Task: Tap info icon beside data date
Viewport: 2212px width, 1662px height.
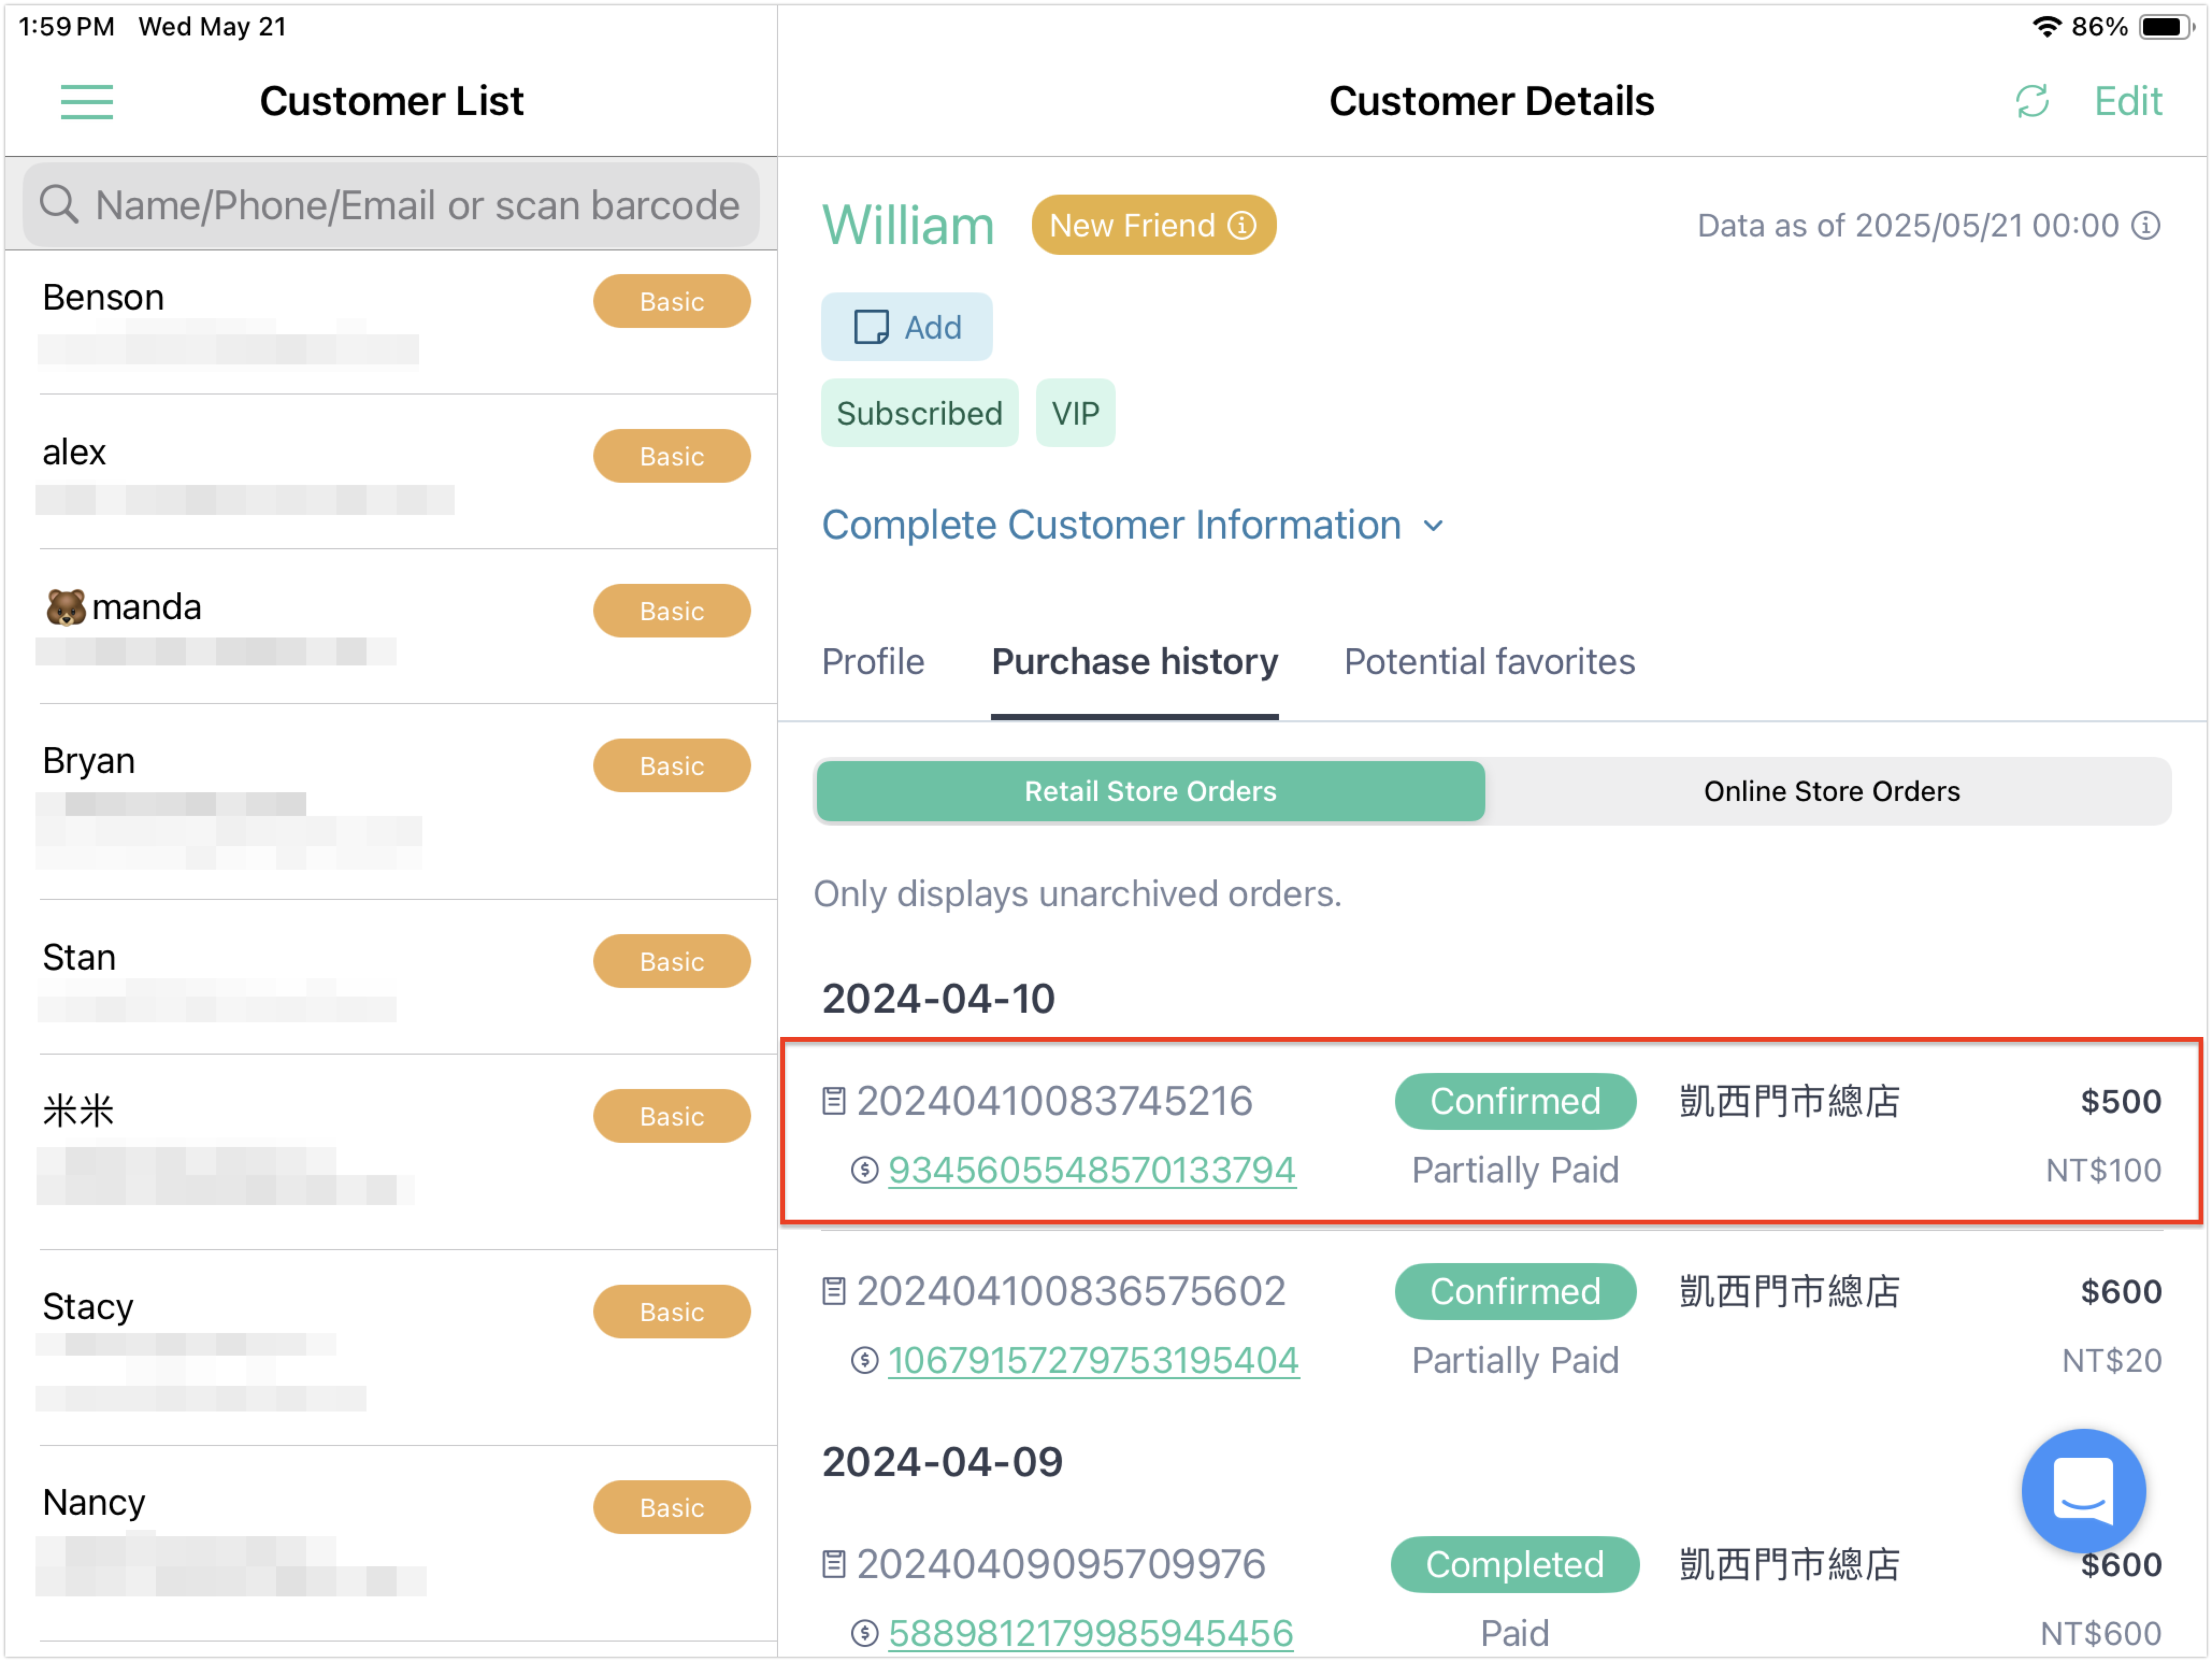Action: point(2145,226)
